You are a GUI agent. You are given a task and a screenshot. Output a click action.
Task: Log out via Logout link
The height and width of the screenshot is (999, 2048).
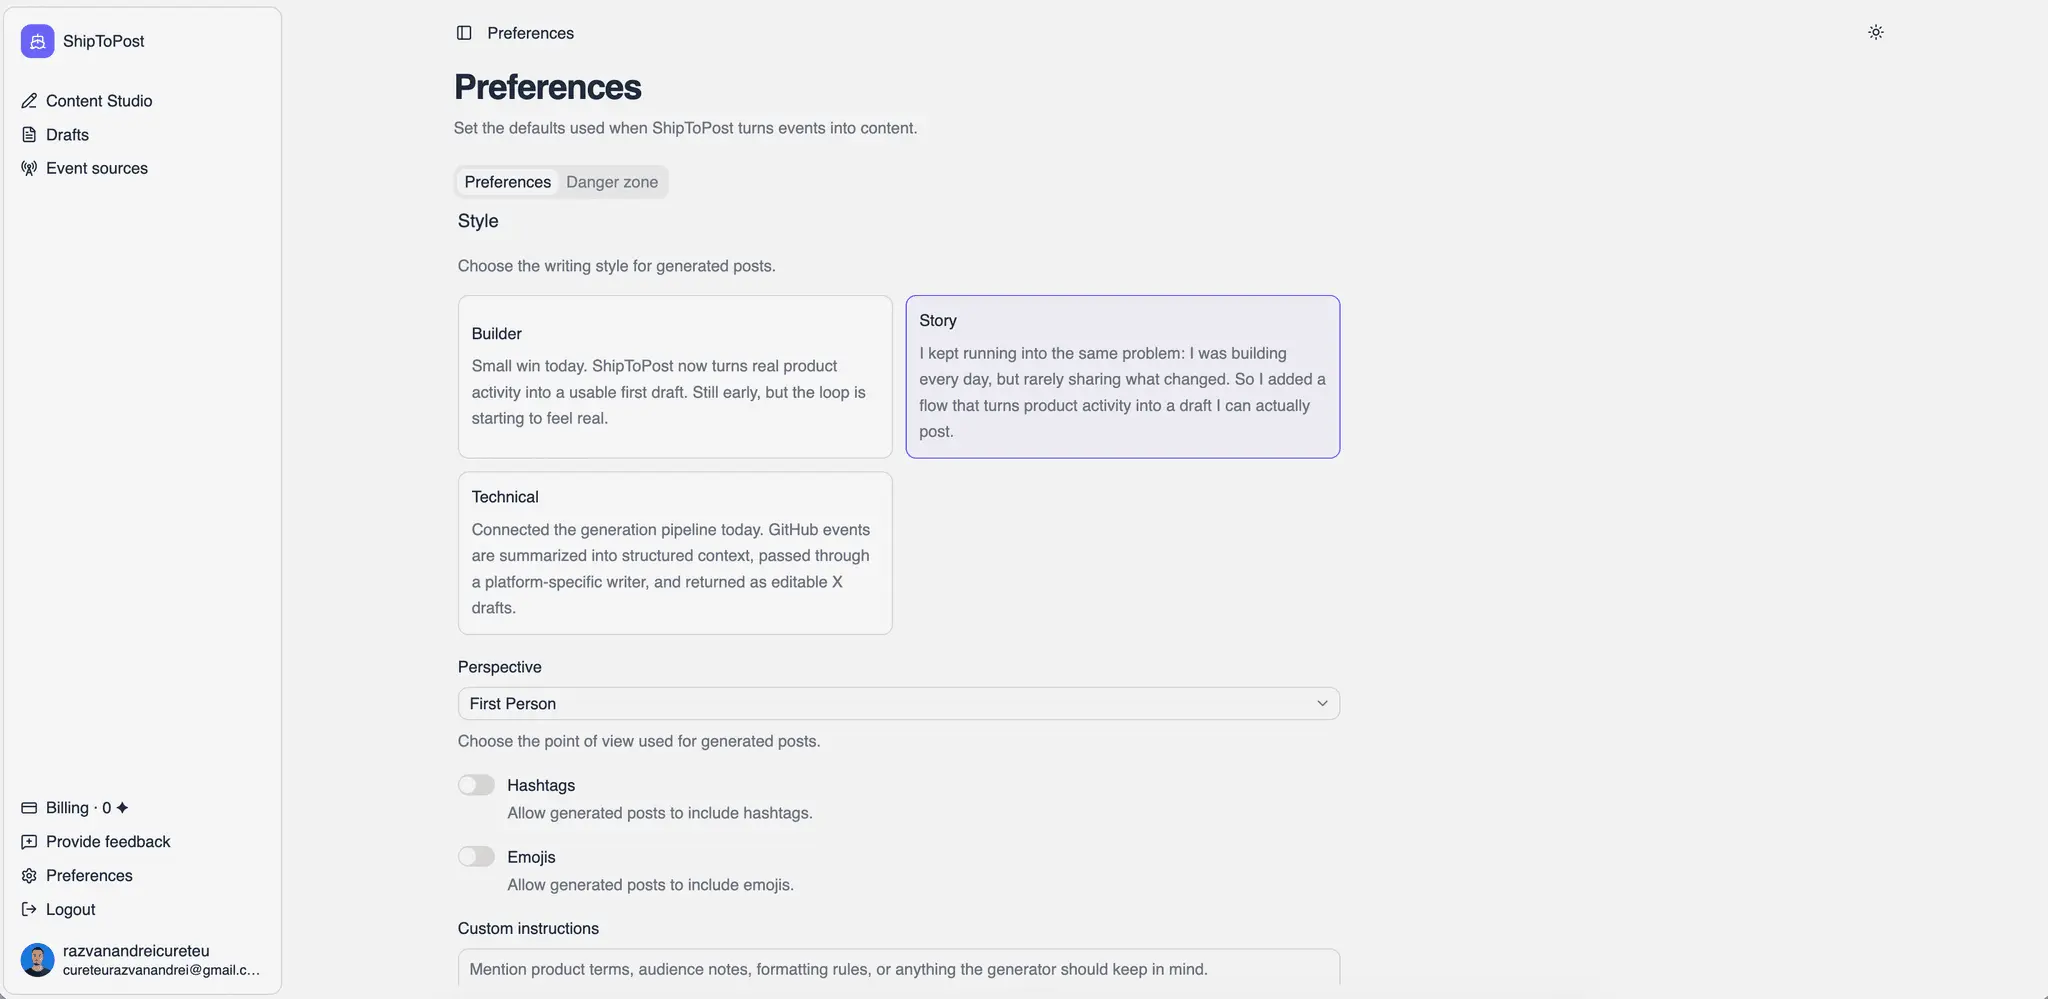coord(71,910)
